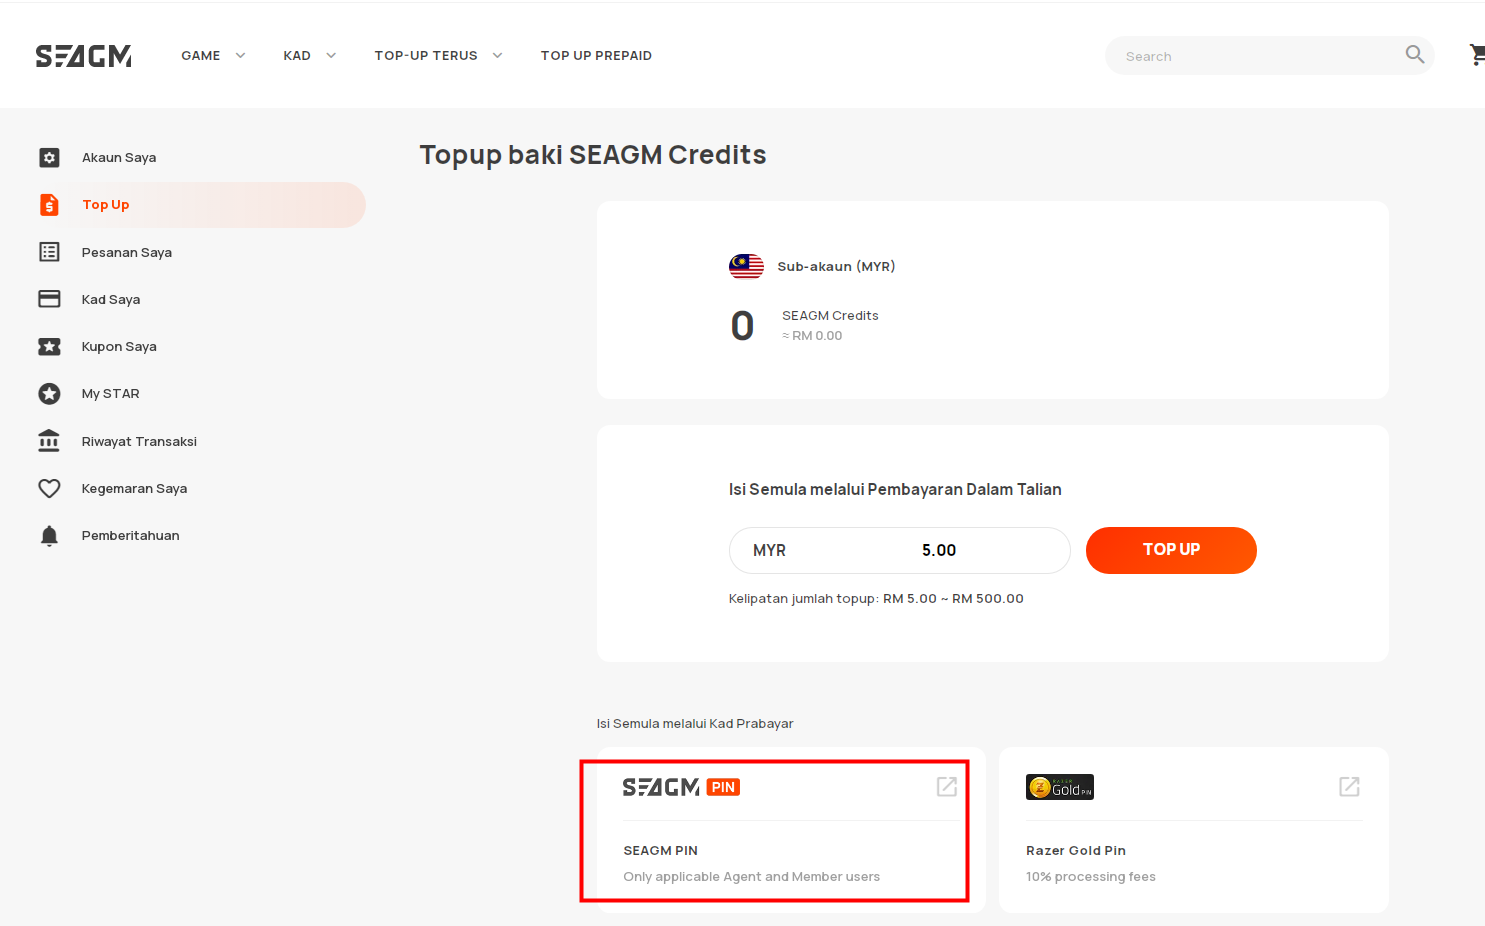Click the '≈ RM 0.00' text
Screen dimensions: 1485x926
(x=812, y=336)
